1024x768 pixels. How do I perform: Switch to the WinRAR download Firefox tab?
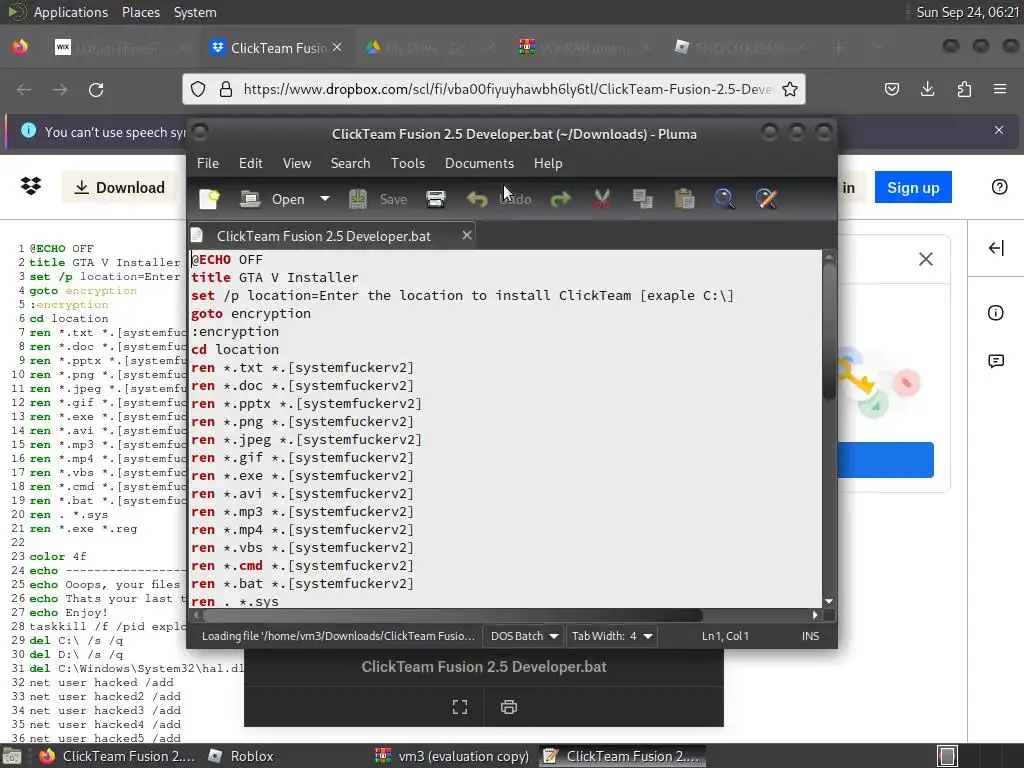[x=580, y=48]
